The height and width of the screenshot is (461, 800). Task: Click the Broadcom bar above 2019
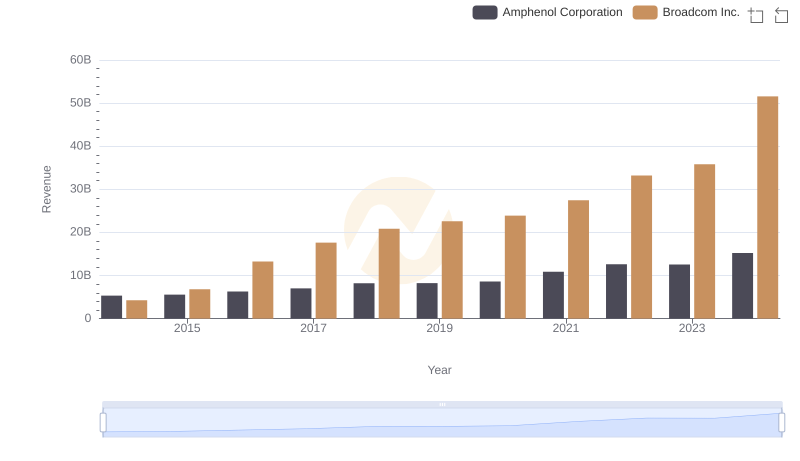(452, 270)
